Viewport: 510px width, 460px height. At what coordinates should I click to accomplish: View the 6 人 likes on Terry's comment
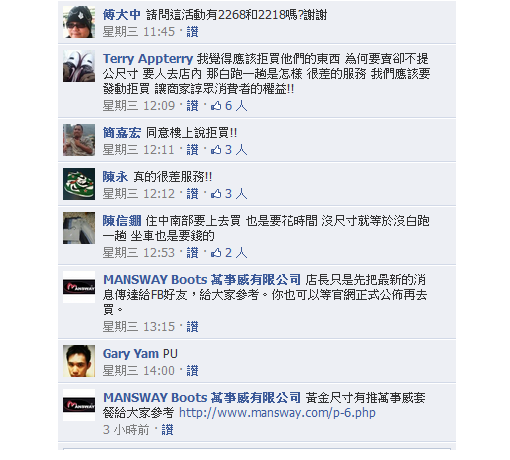tap(236, 106)
